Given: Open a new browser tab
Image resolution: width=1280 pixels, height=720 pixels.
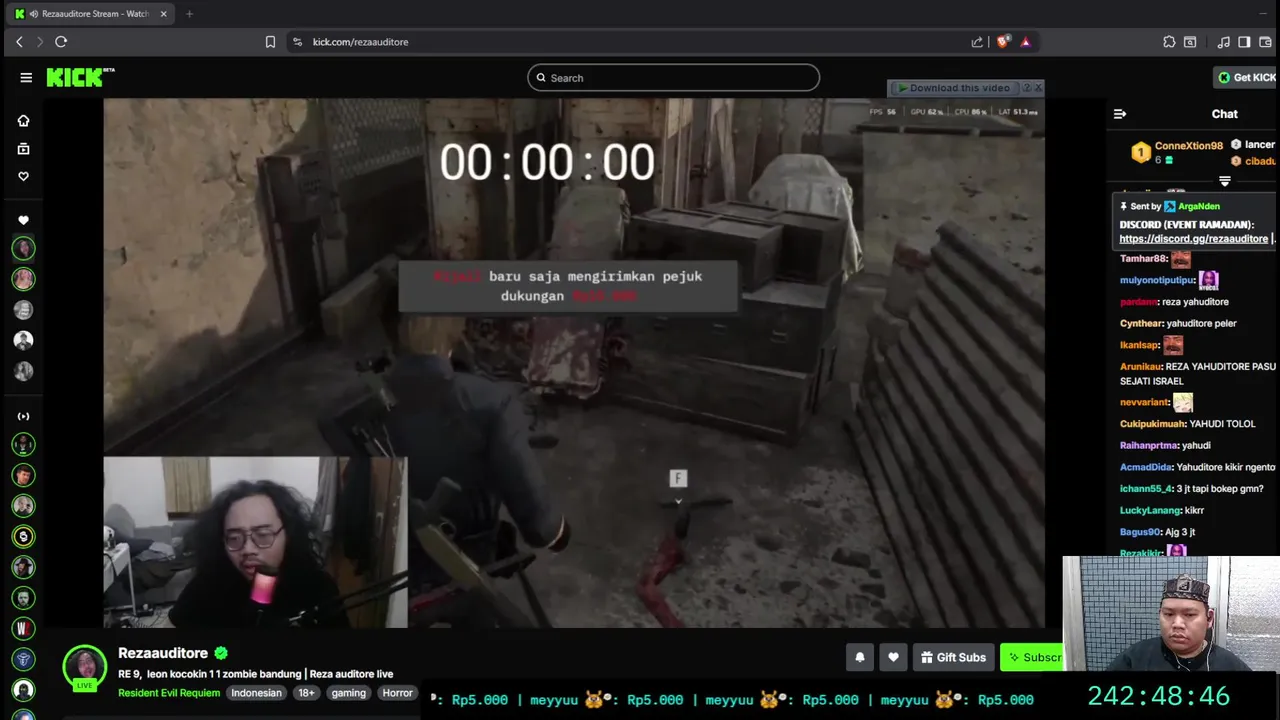Looking at the screenshot, I should click(x=189, y=14).
